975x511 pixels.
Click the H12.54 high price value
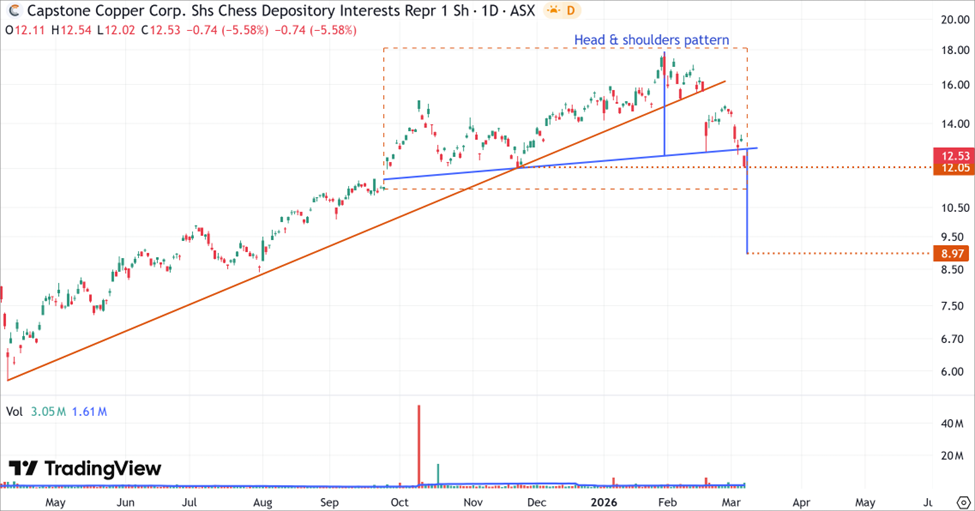70,30
